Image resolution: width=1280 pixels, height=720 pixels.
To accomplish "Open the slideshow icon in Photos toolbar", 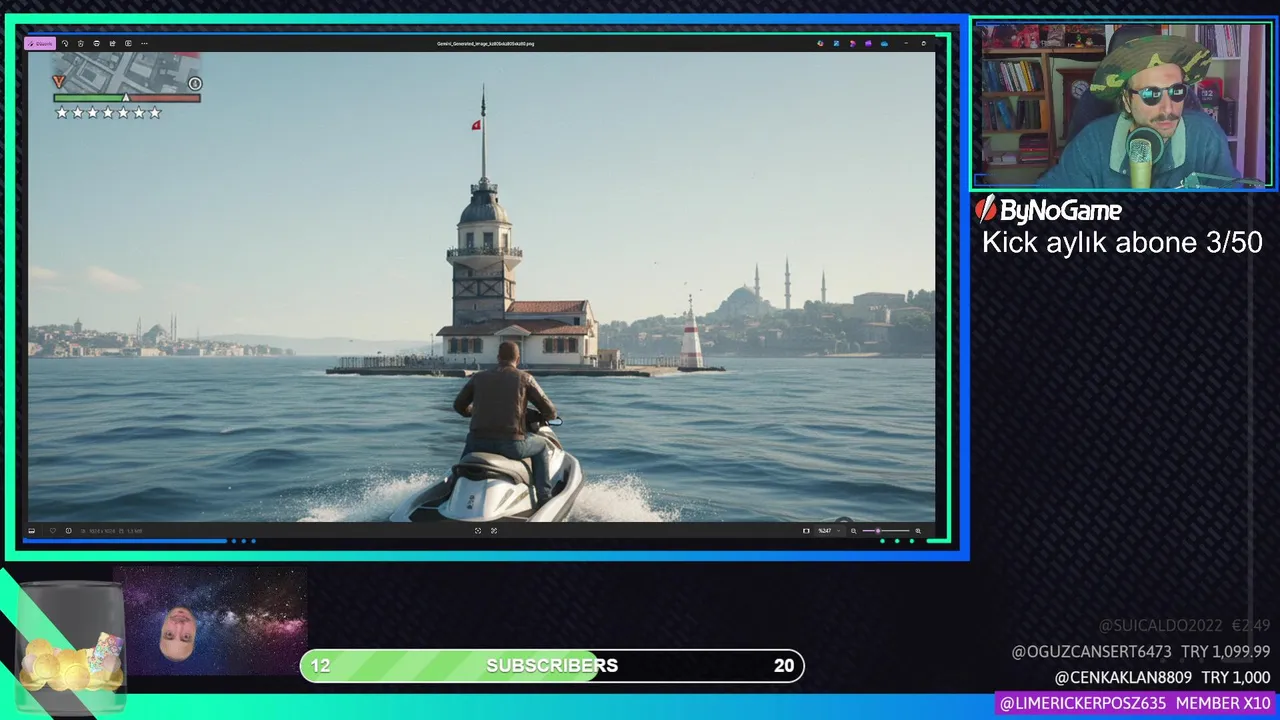I will pos(128,43).
